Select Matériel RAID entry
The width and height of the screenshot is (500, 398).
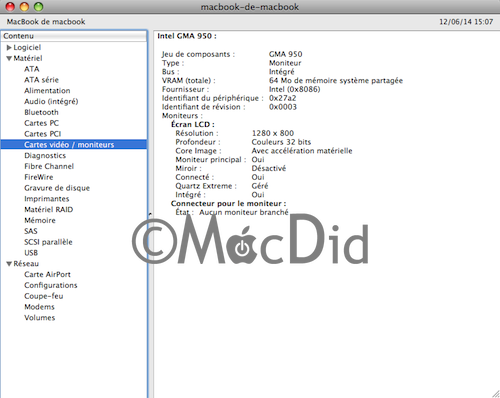(x=49, y=210)
